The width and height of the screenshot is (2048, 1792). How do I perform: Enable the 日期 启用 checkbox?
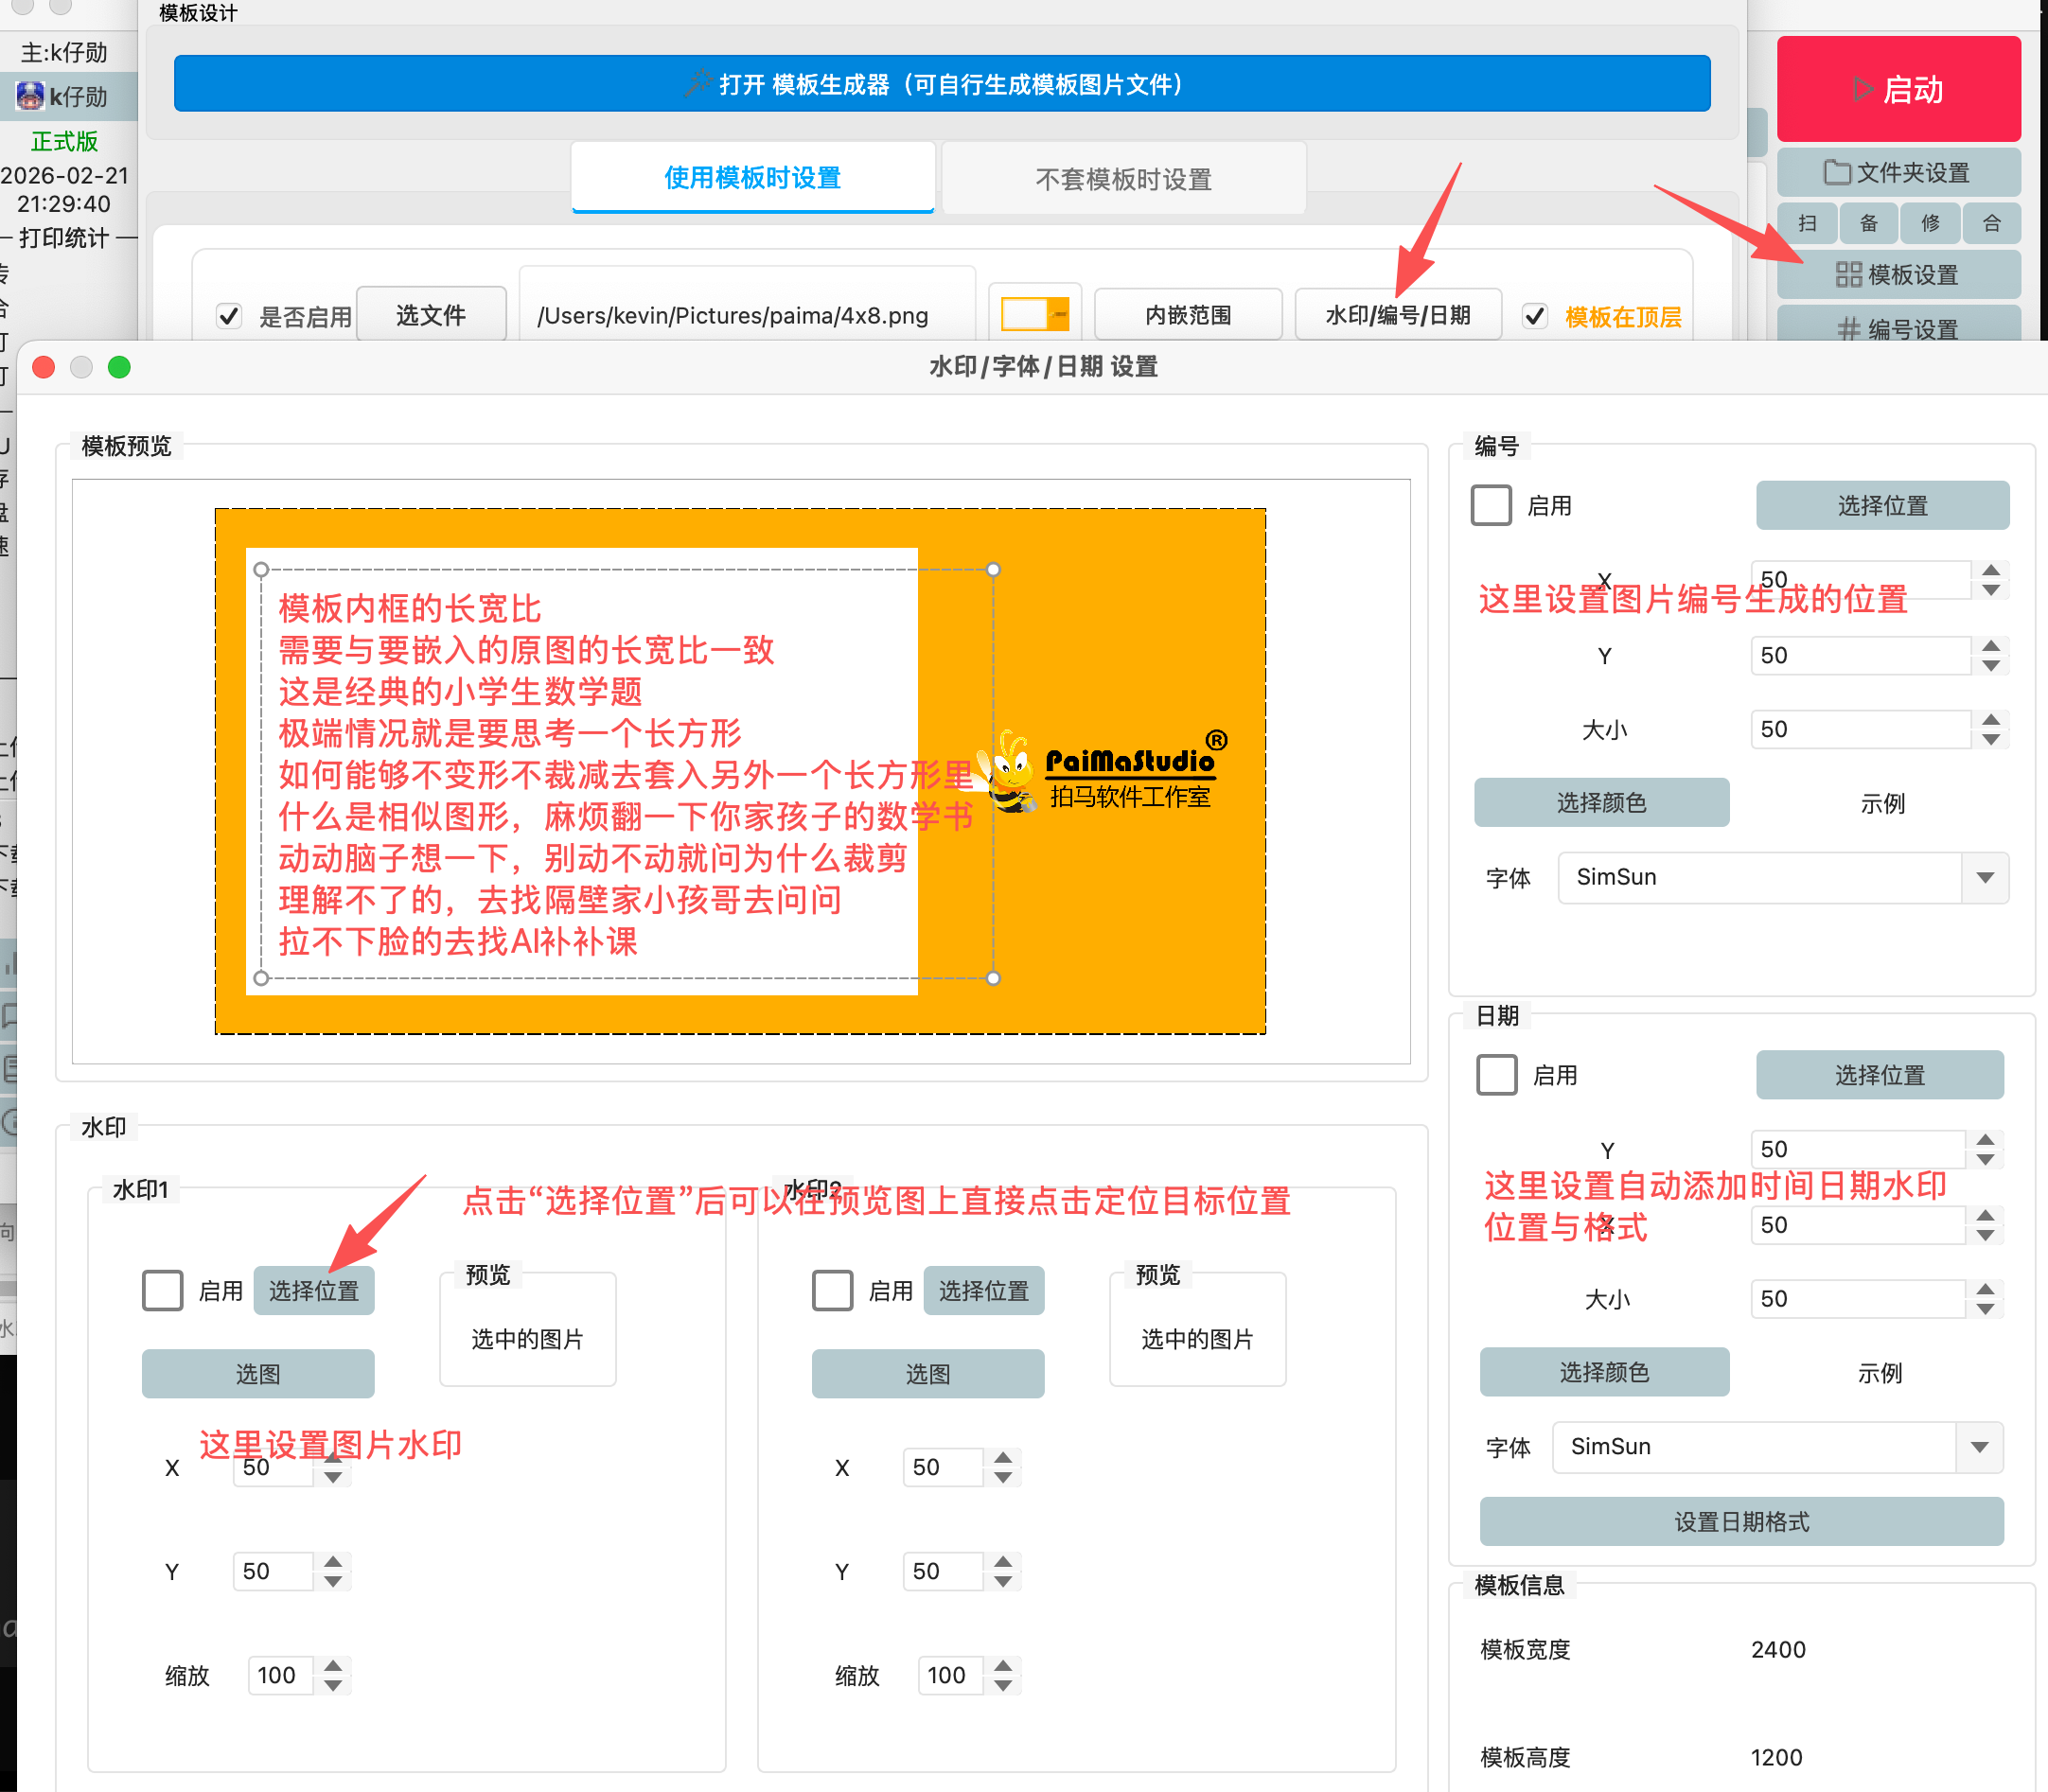pos(1496,1075)
